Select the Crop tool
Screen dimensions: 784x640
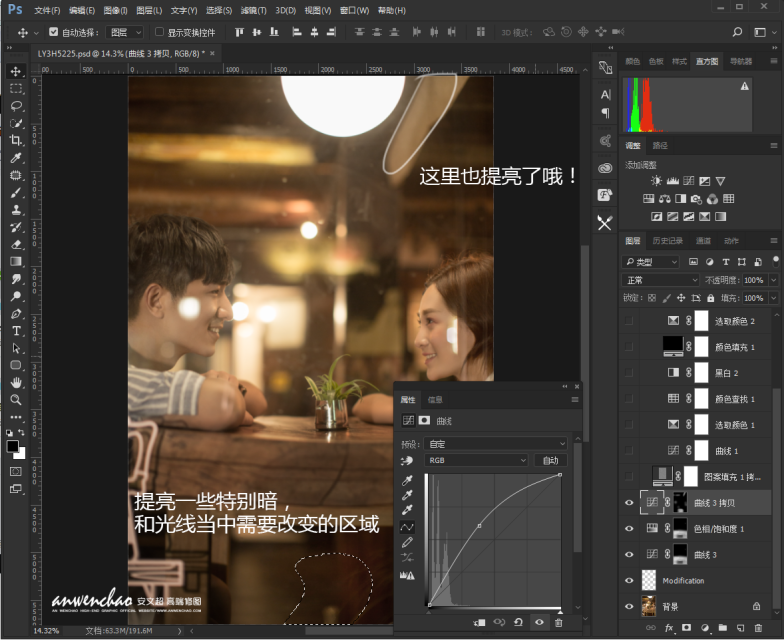(x=16, y=140)
